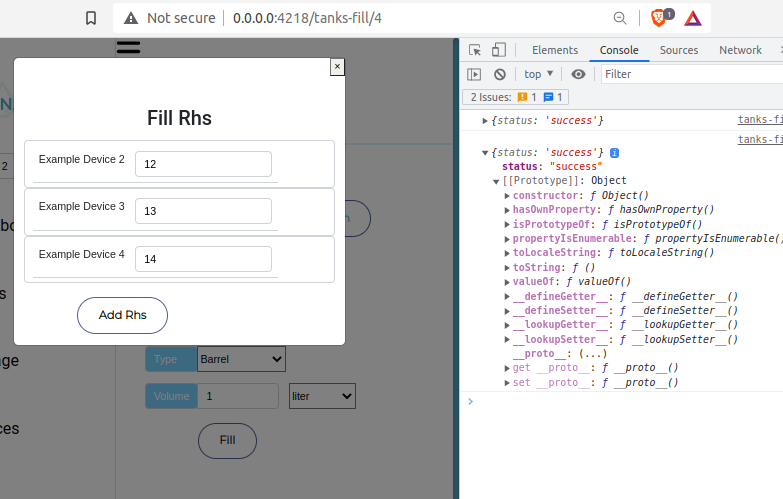The image size is (783, 499).
Task: Switch to the Sources tab
Action: pyautogui.click(x=678, y=50)
